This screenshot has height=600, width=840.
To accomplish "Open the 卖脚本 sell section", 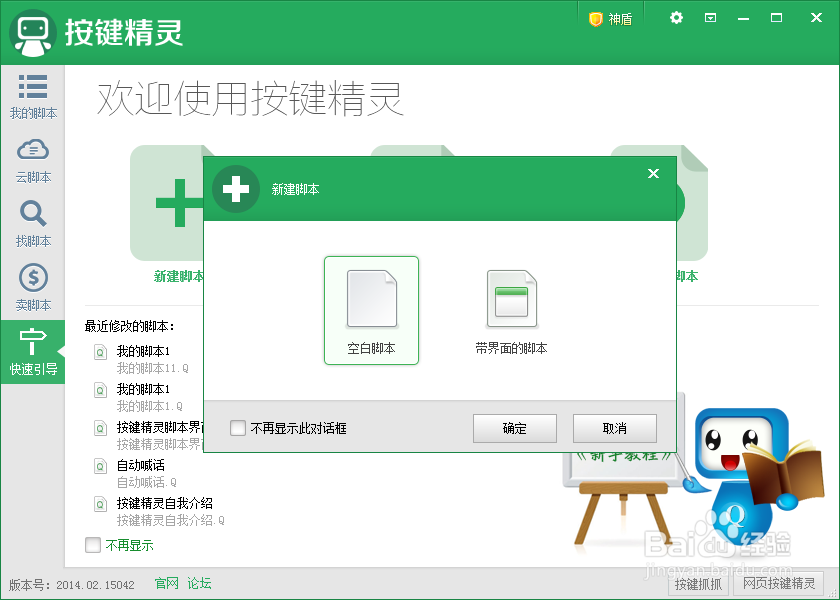I will [x=33, y=288].
